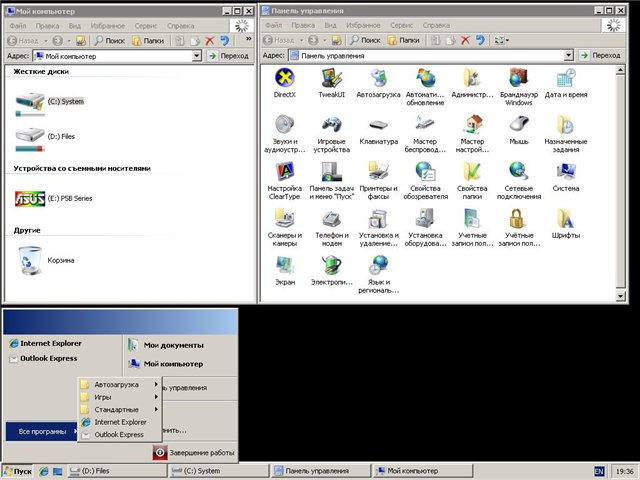The height and width of the screenshot is (480, 640).
Task: Open the DirectX applet in Control Panel
Action: point(284,80)
